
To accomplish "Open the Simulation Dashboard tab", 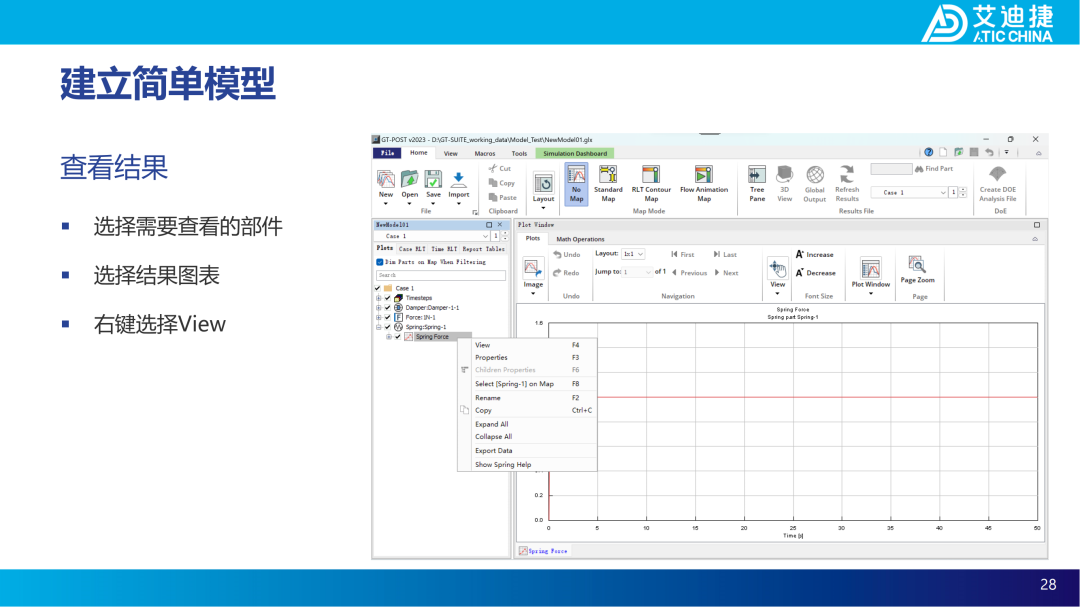I will point(575,154).
